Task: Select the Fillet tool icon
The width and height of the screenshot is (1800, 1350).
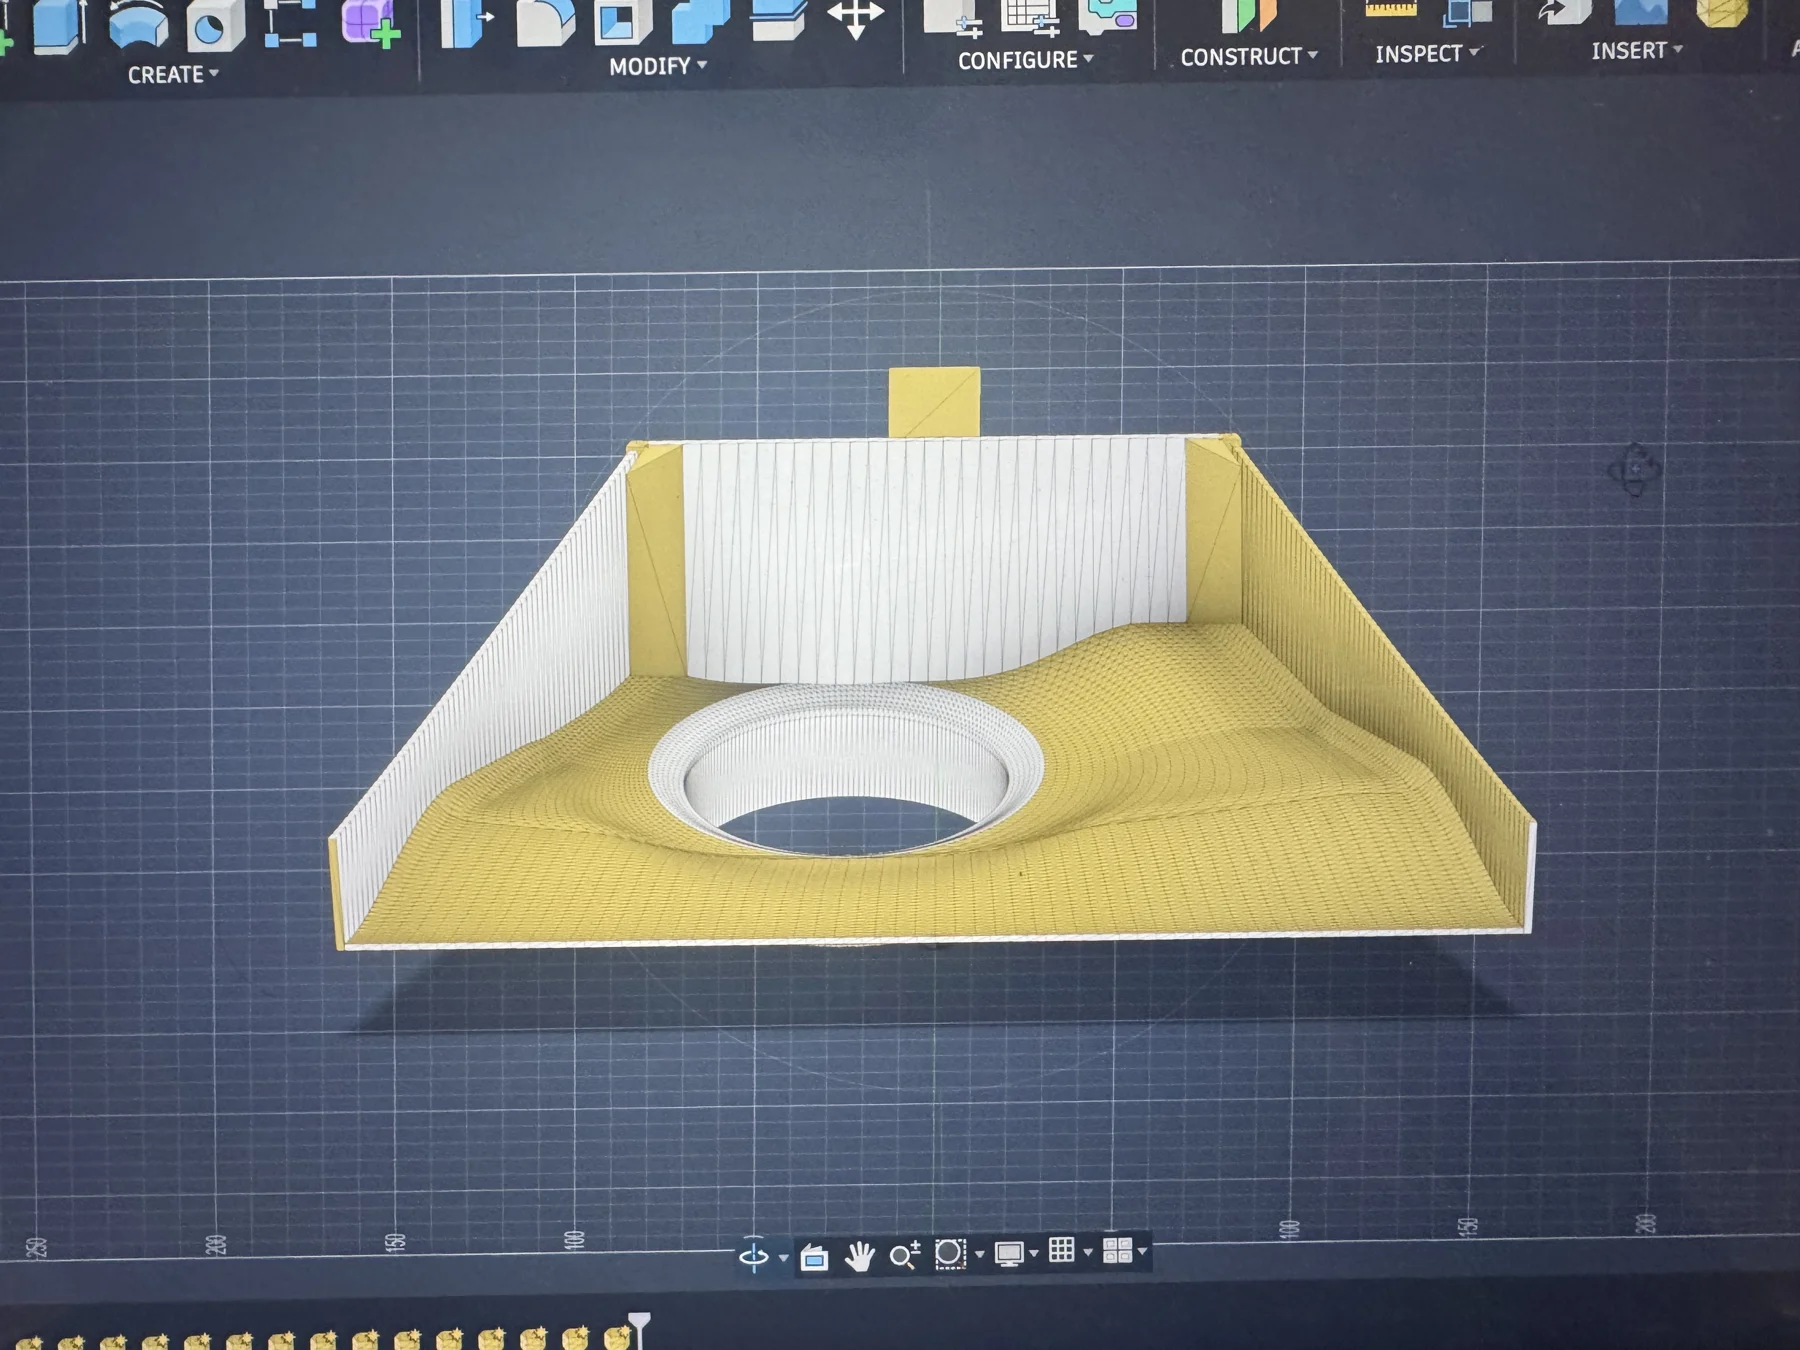Action: [x=545, y=22]
